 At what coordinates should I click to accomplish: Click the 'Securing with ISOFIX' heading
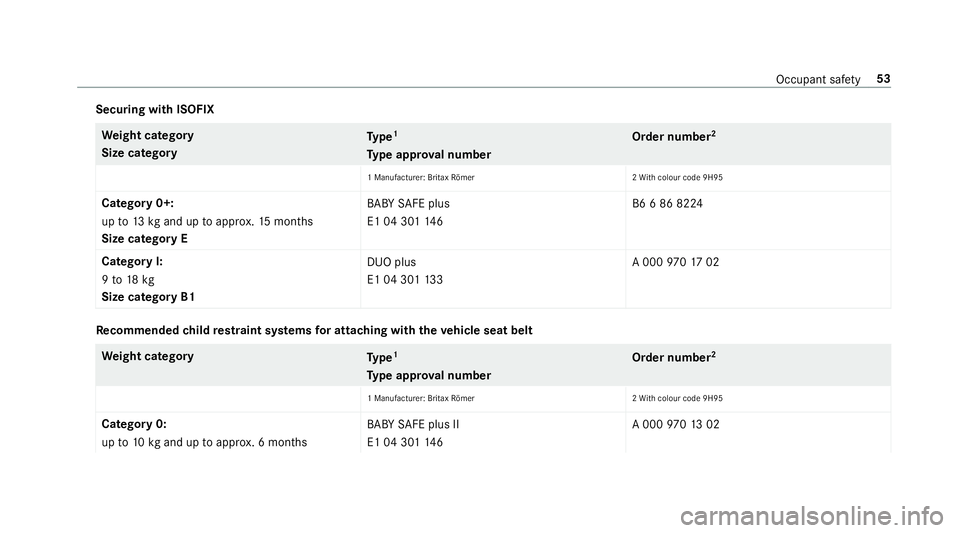155,110
